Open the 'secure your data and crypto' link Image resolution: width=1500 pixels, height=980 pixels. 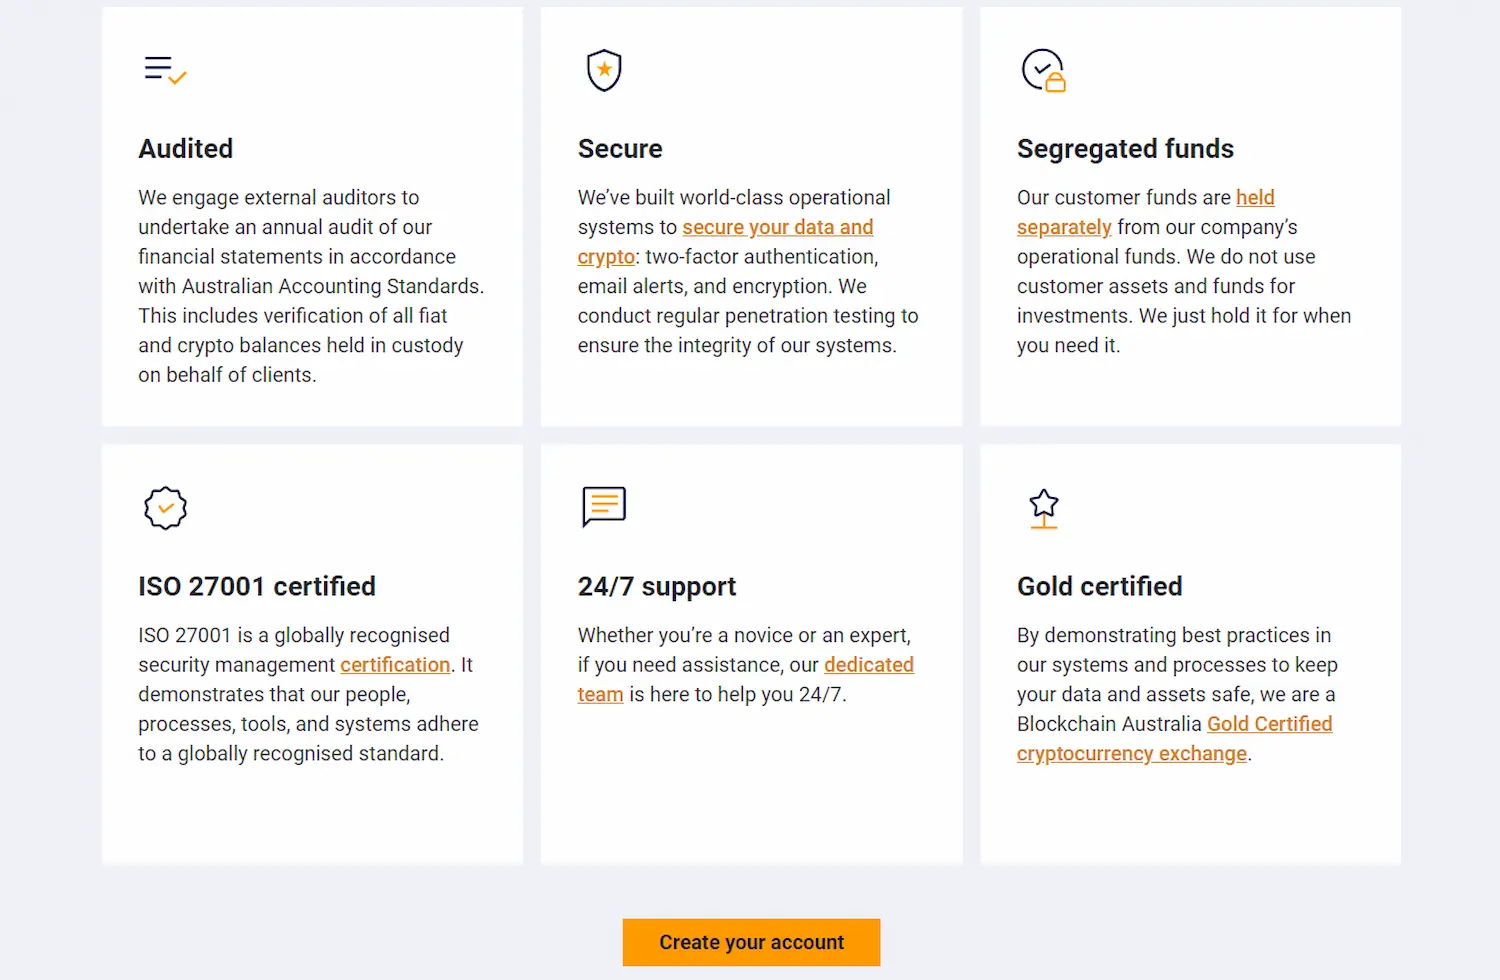point(777,228)
